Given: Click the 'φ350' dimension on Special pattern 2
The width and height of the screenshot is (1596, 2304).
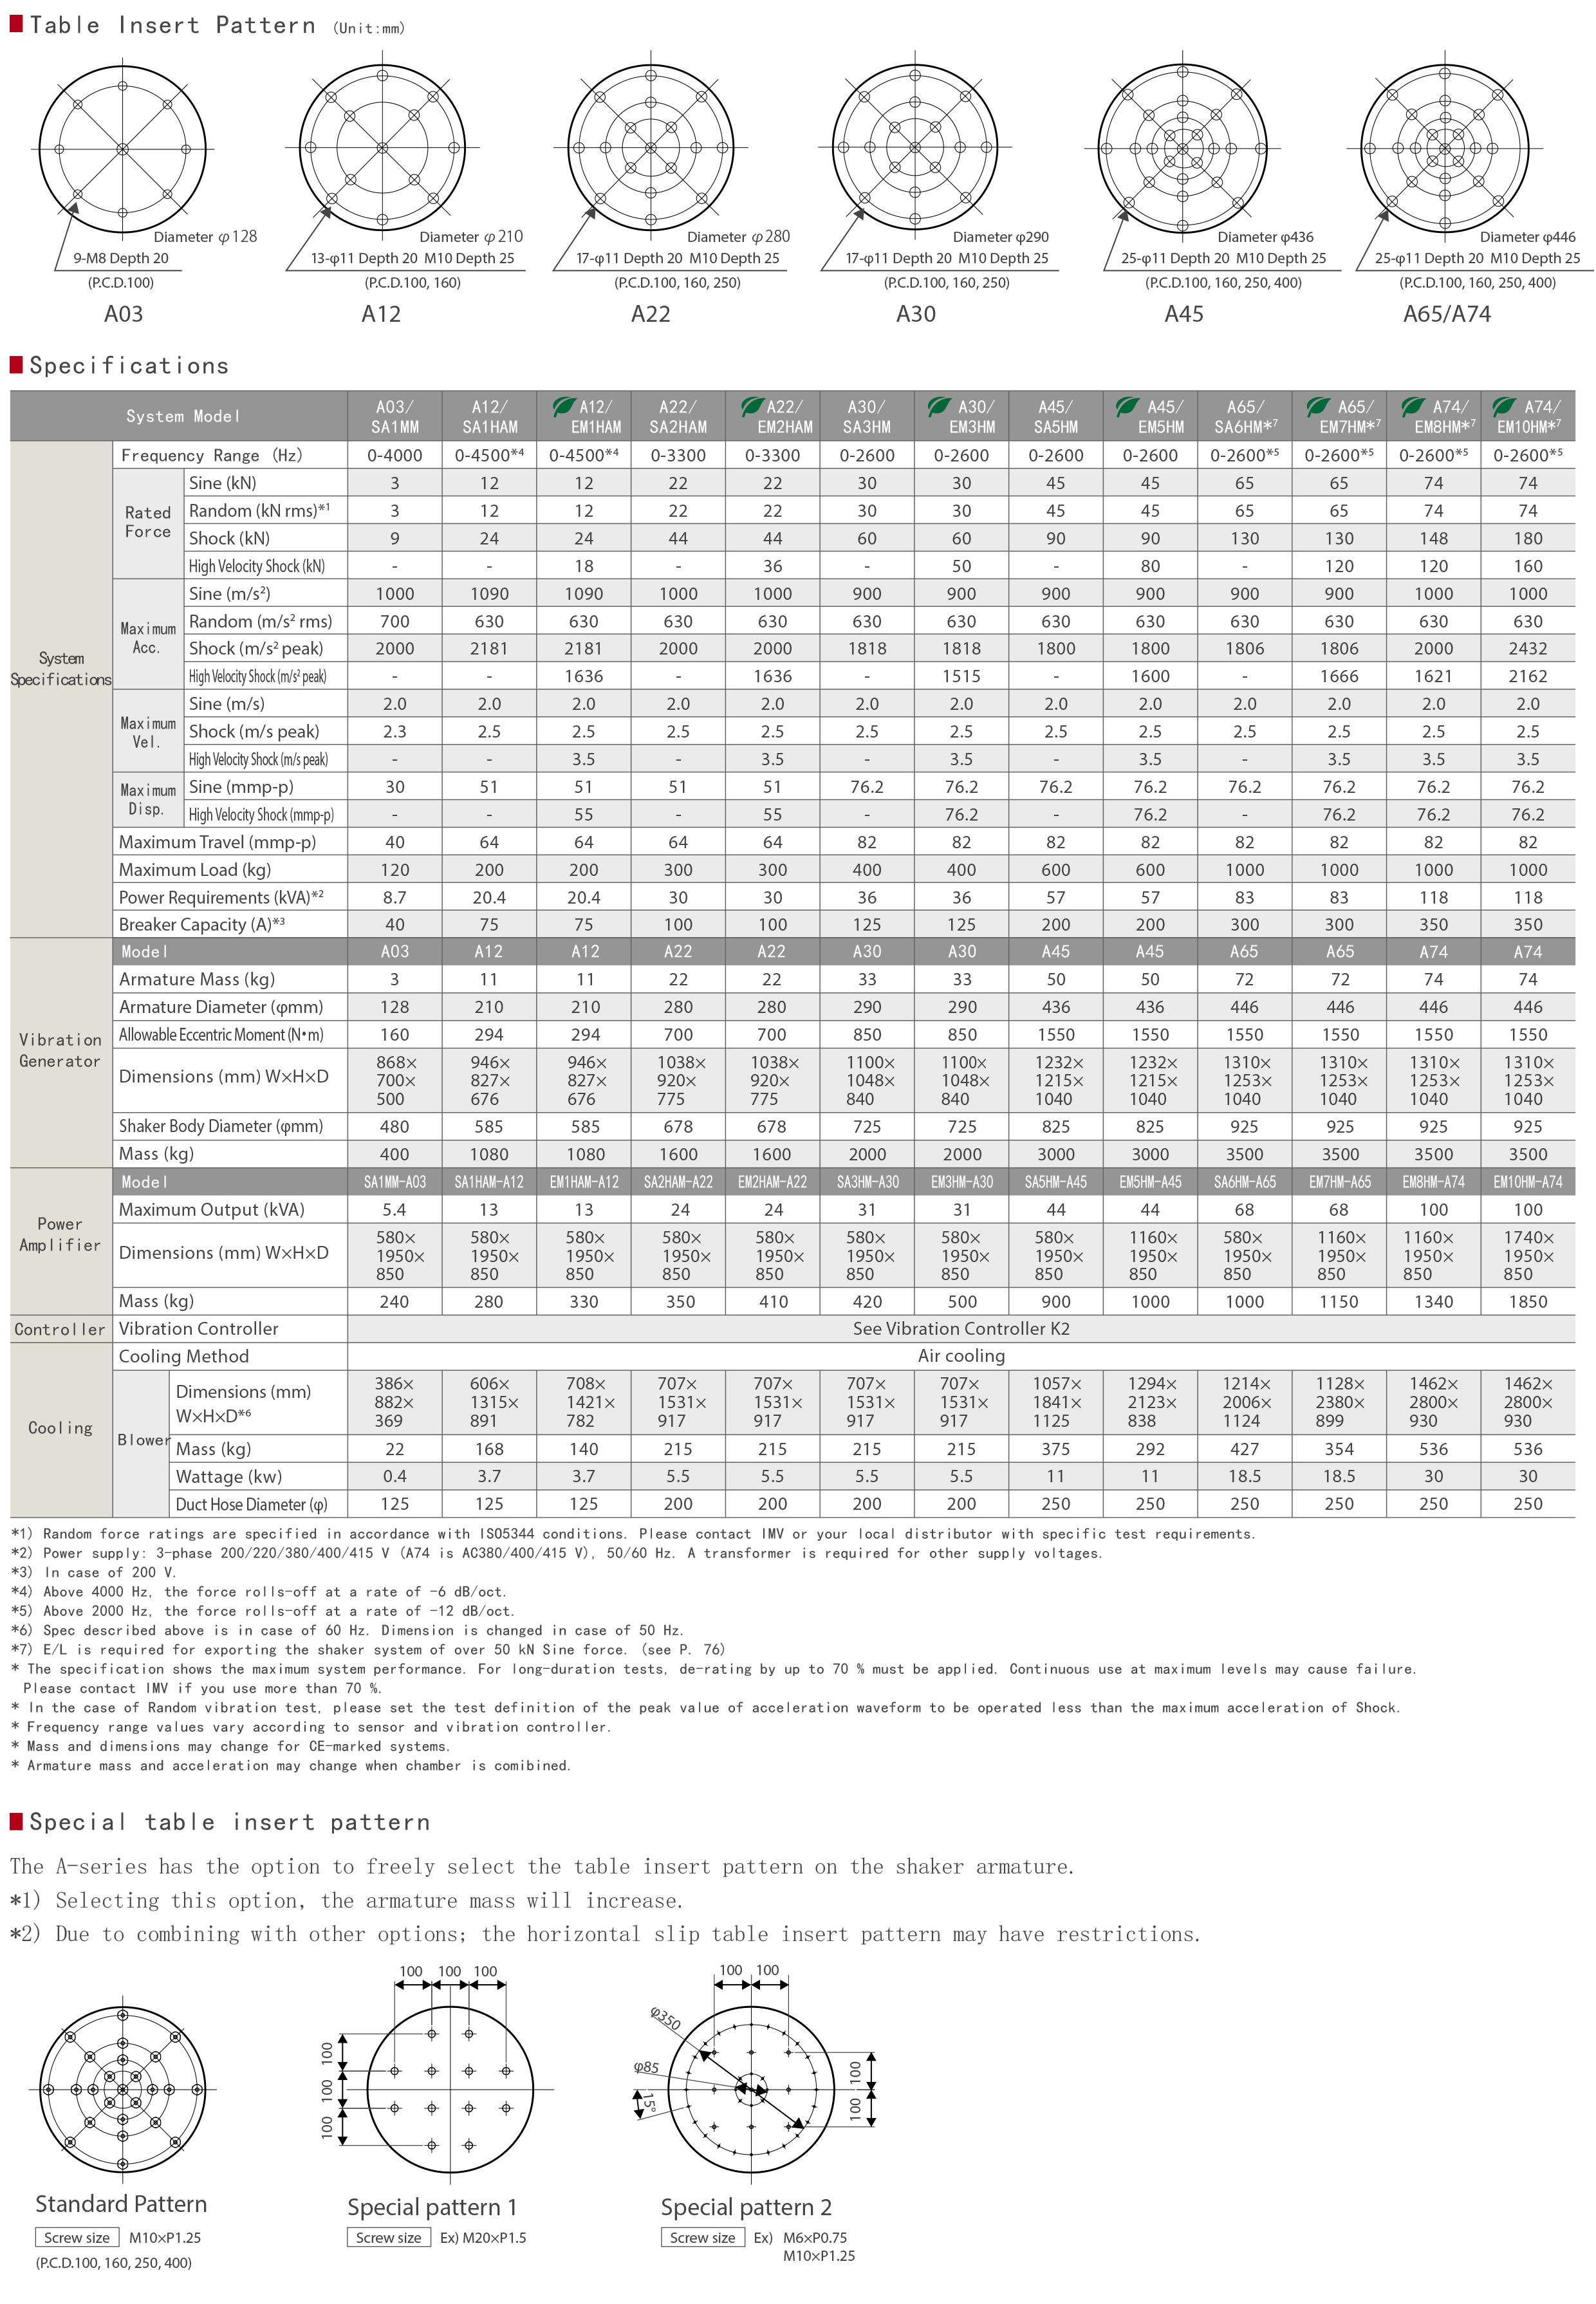Looking at the screenshot, I should (665, 2018).
